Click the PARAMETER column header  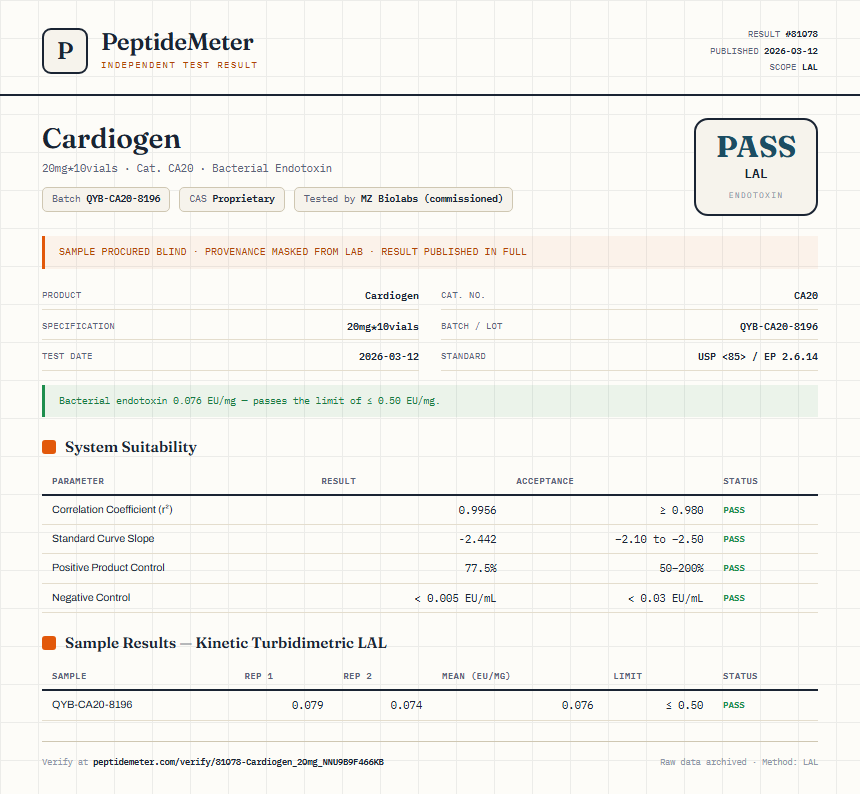click(x=78, y=481)
